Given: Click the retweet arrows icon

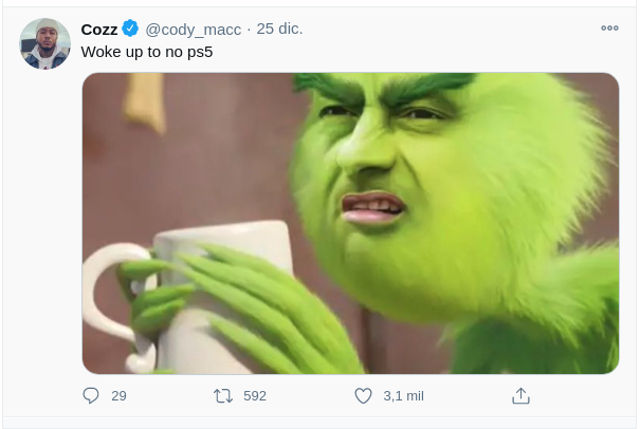Looking at the screenshot, I should (224, 396).
